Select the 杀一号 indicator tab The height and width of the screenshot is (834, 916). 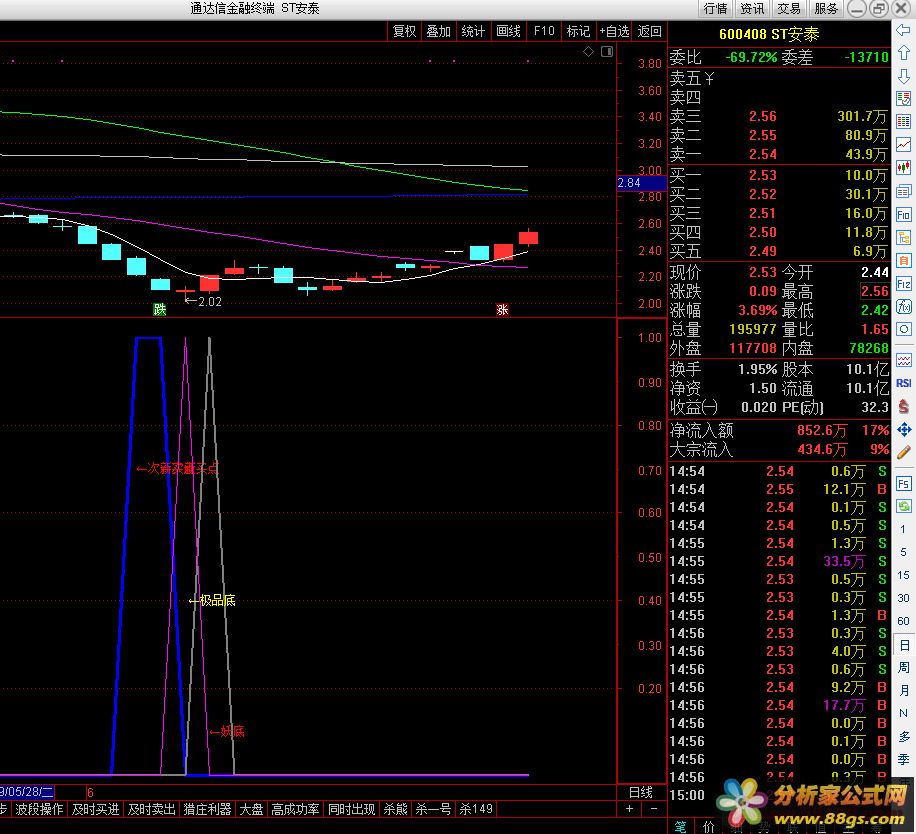433,809
